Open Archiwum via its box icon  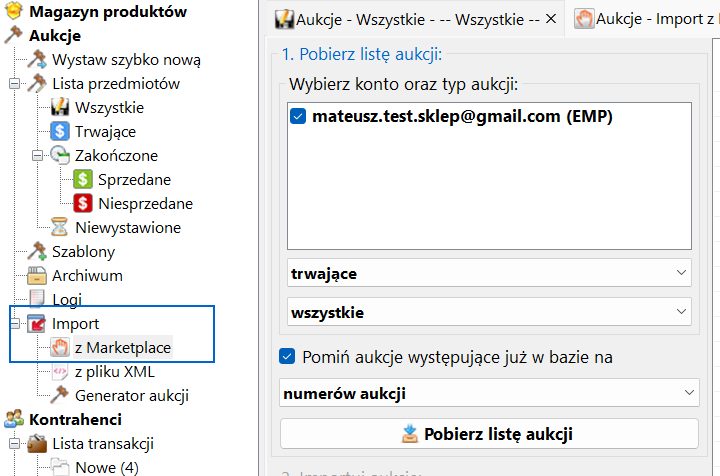[37, 276]
